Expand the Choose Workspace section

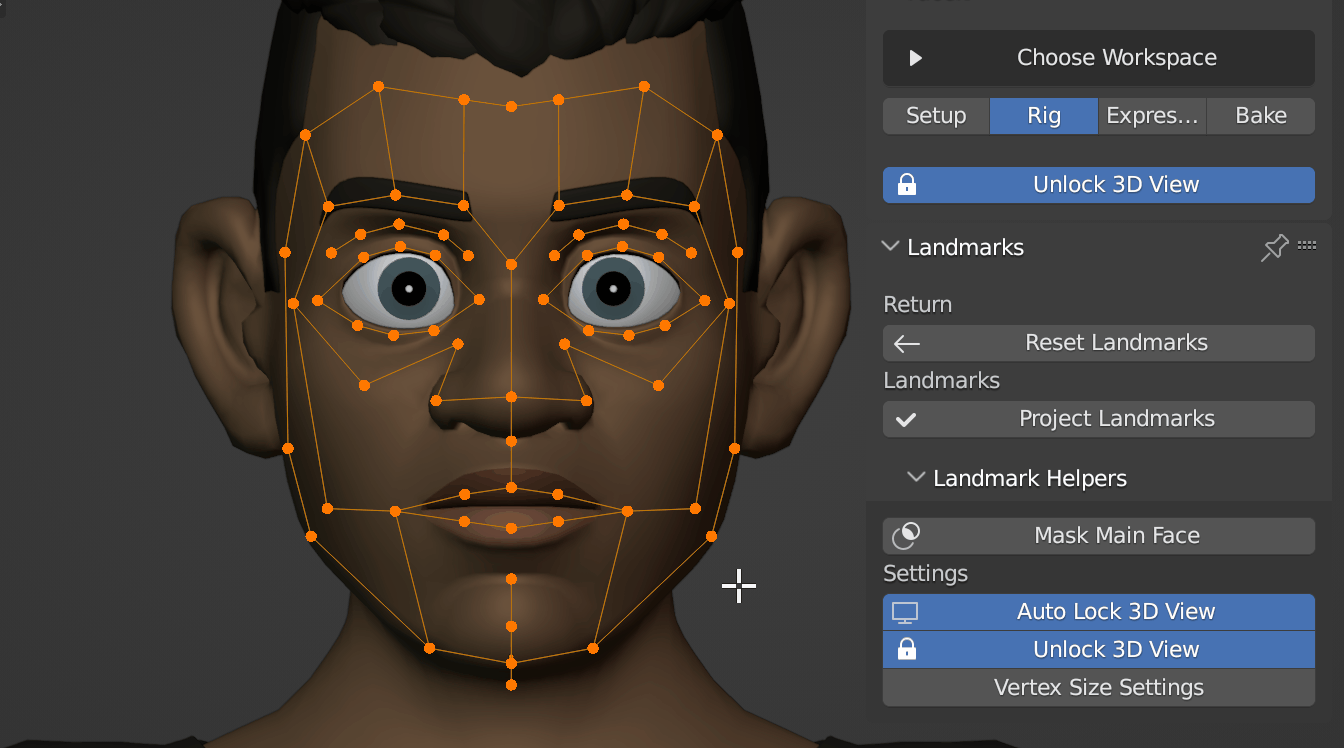point(1099,58)
